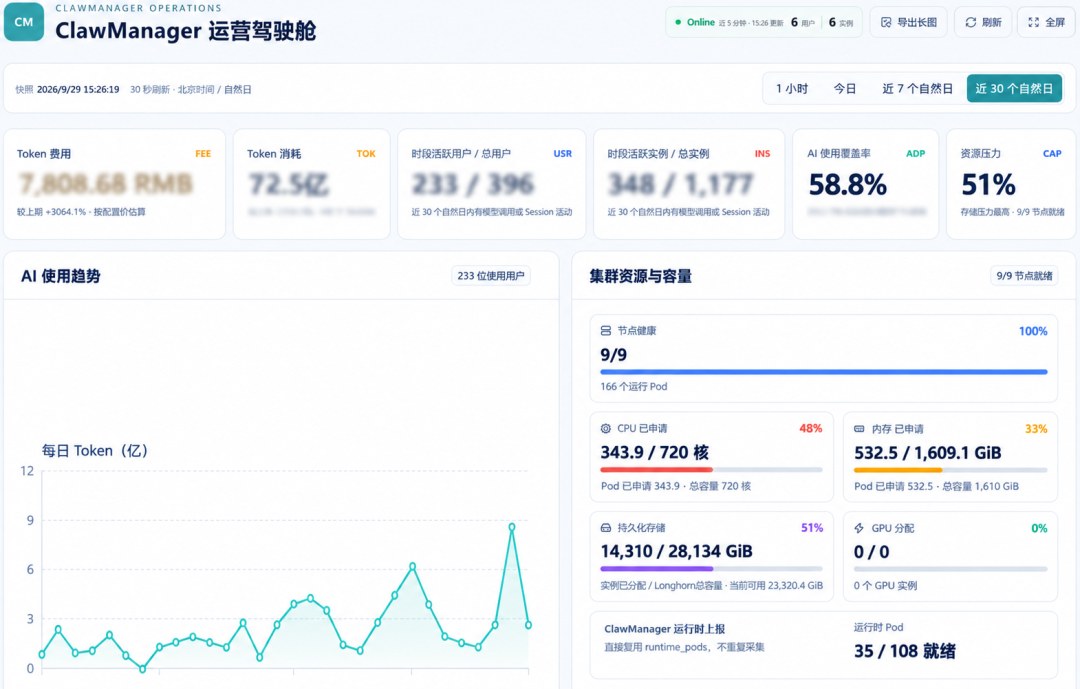The image size is (1080, 689).
Task: Open the Token 费用 card
Action: tap(114, 184)
